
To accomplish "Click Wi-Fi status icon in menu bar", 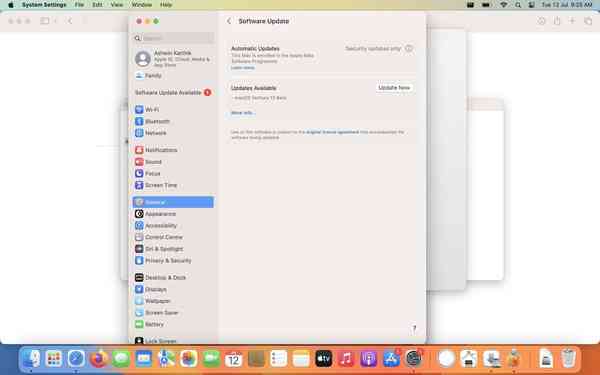I will pos(504,5).
